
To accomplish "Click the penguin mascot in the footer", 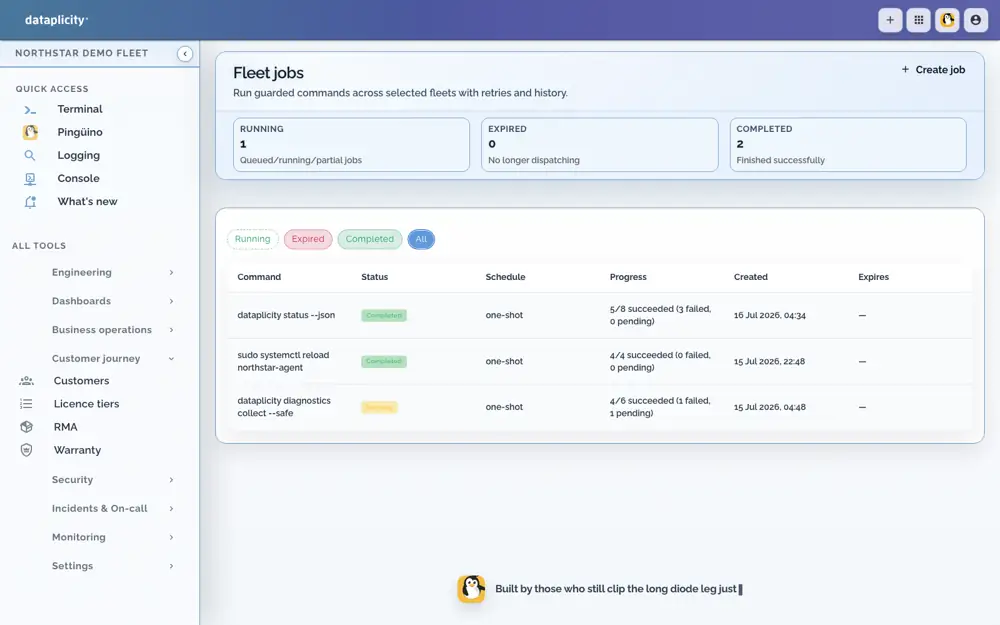I will tap(471, 589).
